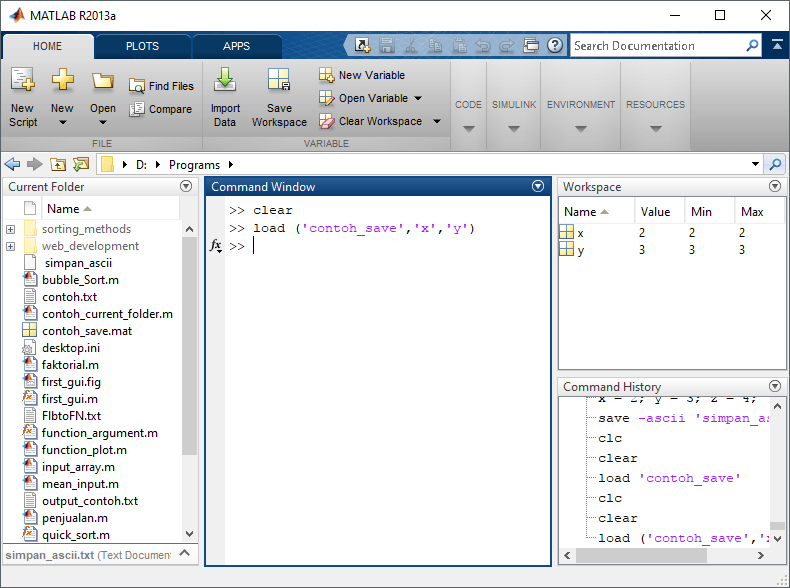Viewport: 790px width, 588px height.
Task: Minimize the toolstrip with the collapse arrow
Action: 777,45
